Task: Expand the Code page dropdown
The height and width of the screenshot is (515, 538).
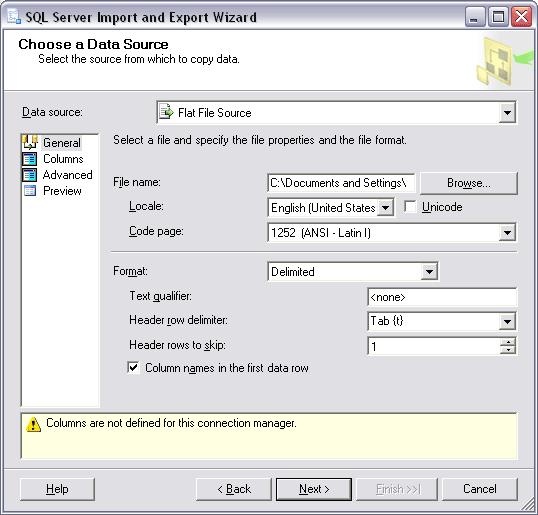Action: pyautogui.click(x=507, y=233)
